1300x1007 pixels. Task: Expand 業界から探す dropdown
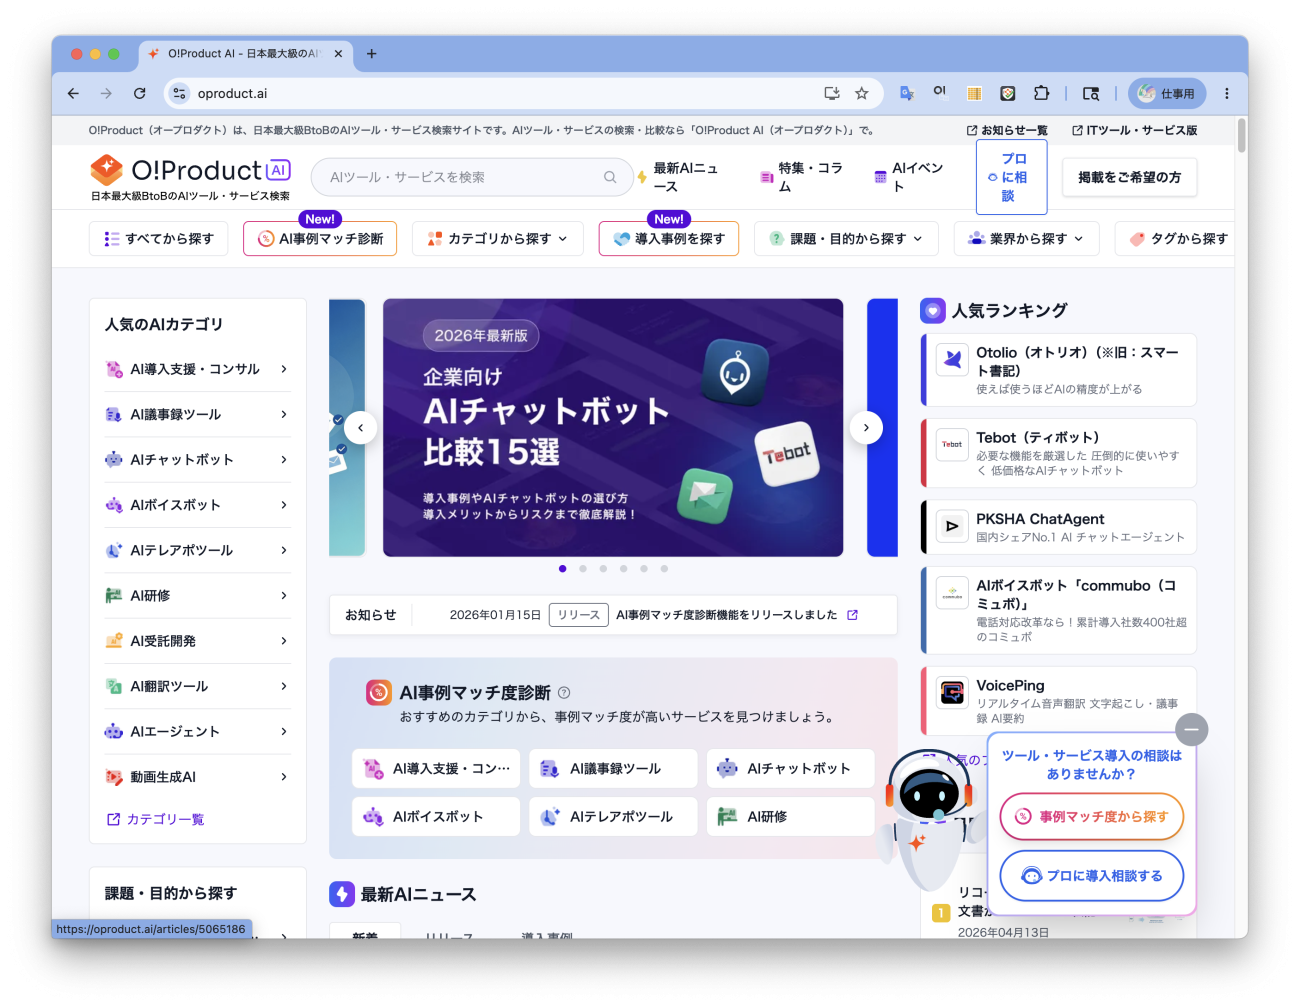click(1027, 239)
